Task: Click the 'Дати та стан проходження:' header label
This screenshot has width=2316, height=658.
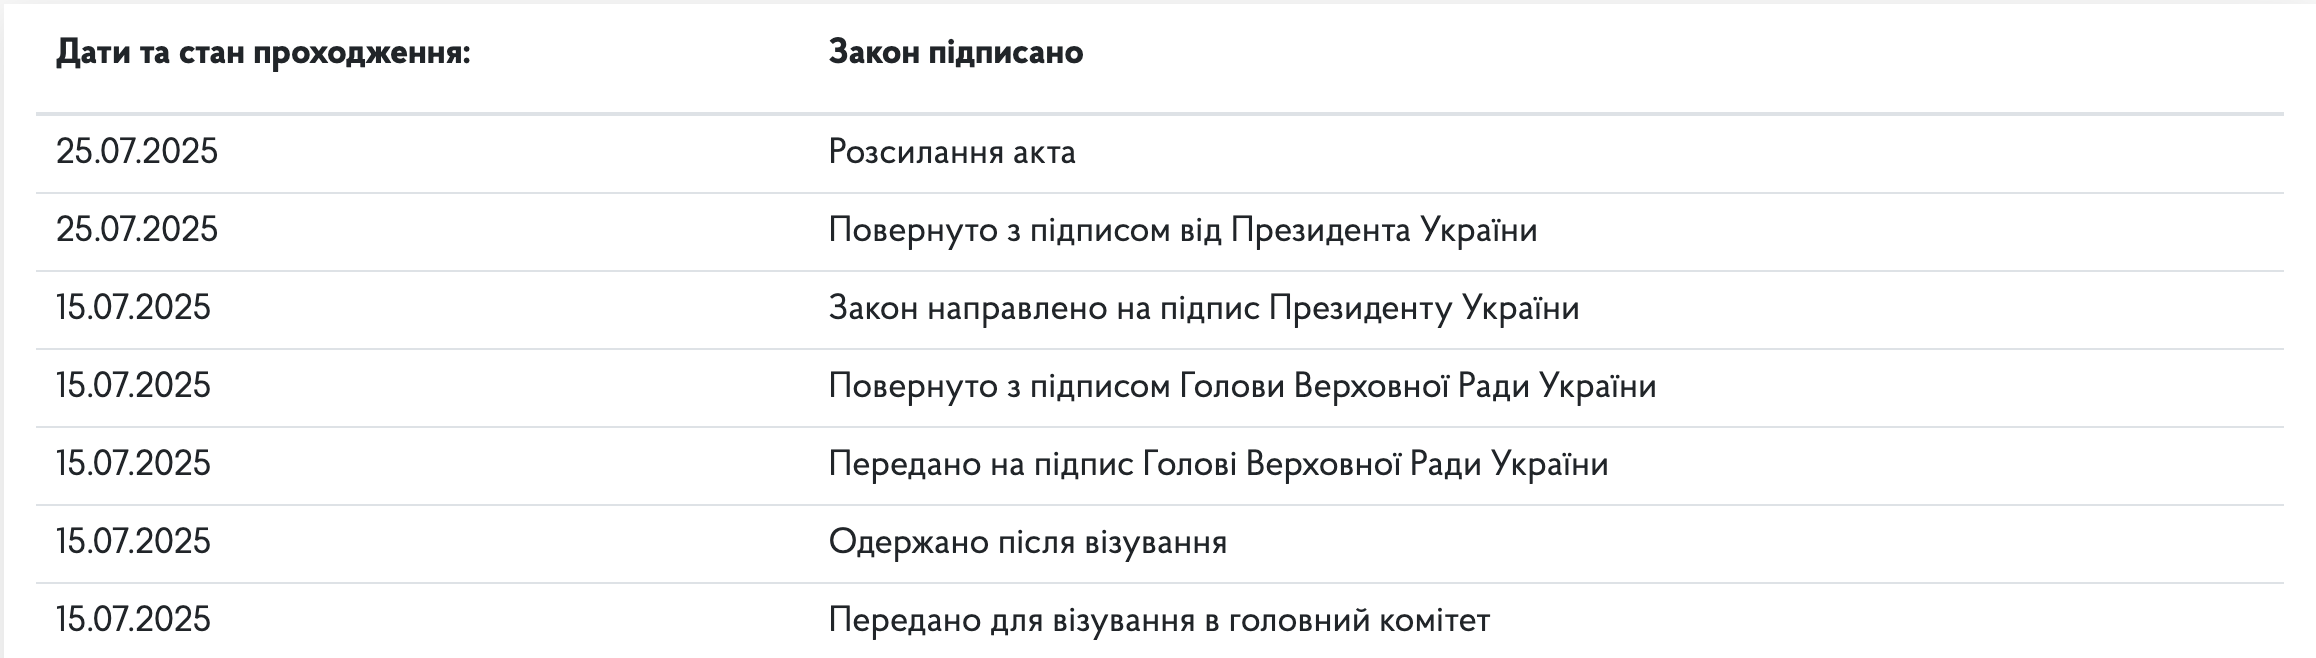Action: point(263,52)
